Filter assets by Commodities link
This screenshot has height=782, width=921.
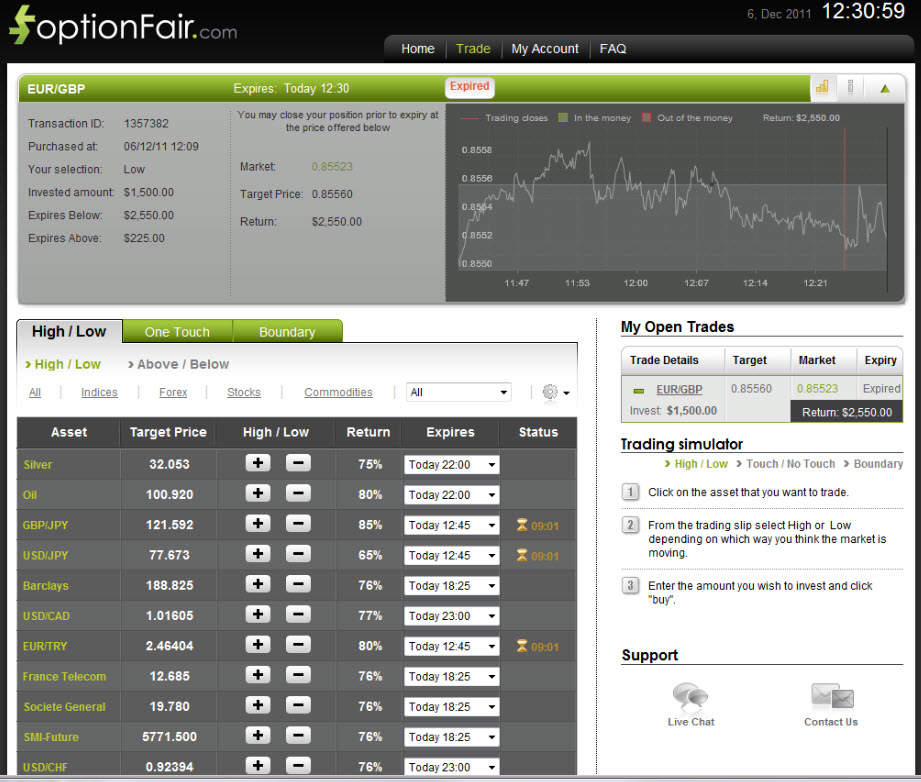(338, 393)
